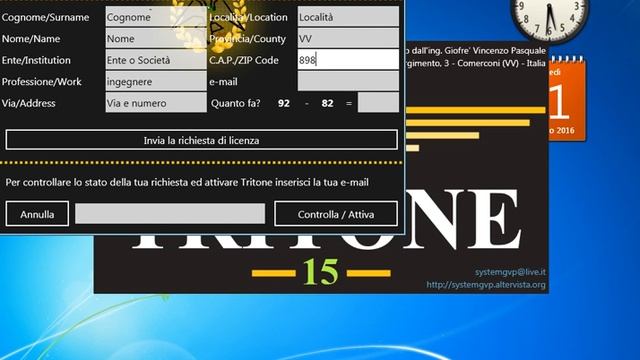Click Invia la richiesta di licenza button

tap(202, 140)
